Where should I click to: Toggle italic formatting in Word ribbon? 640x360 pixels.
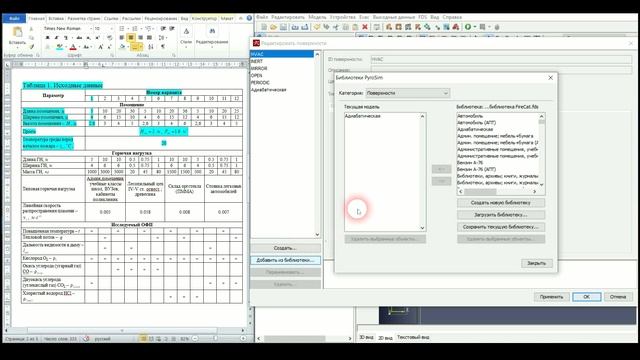tap(56, 37)
